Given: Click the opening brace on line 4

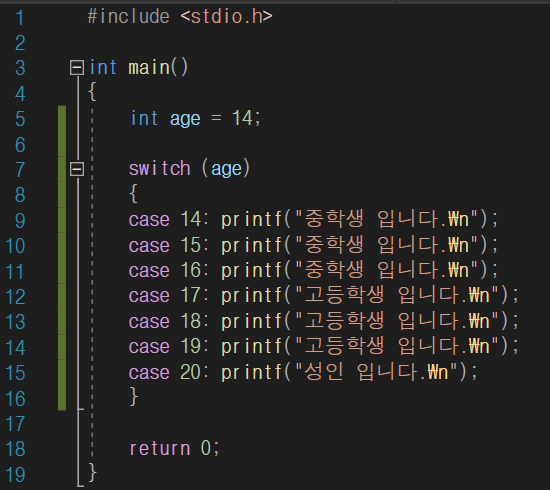Looking at the screenshot, I should coord(92,92).
